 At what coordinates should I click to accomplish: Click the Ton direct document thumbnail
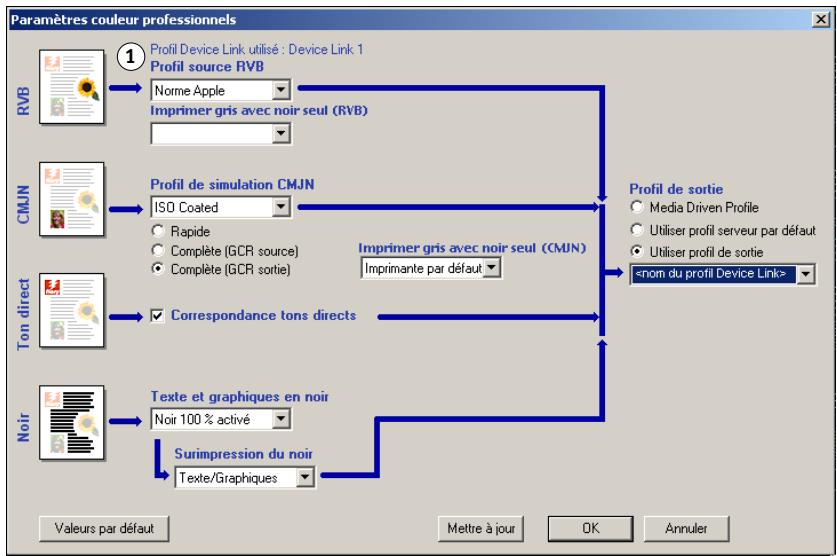72,311
